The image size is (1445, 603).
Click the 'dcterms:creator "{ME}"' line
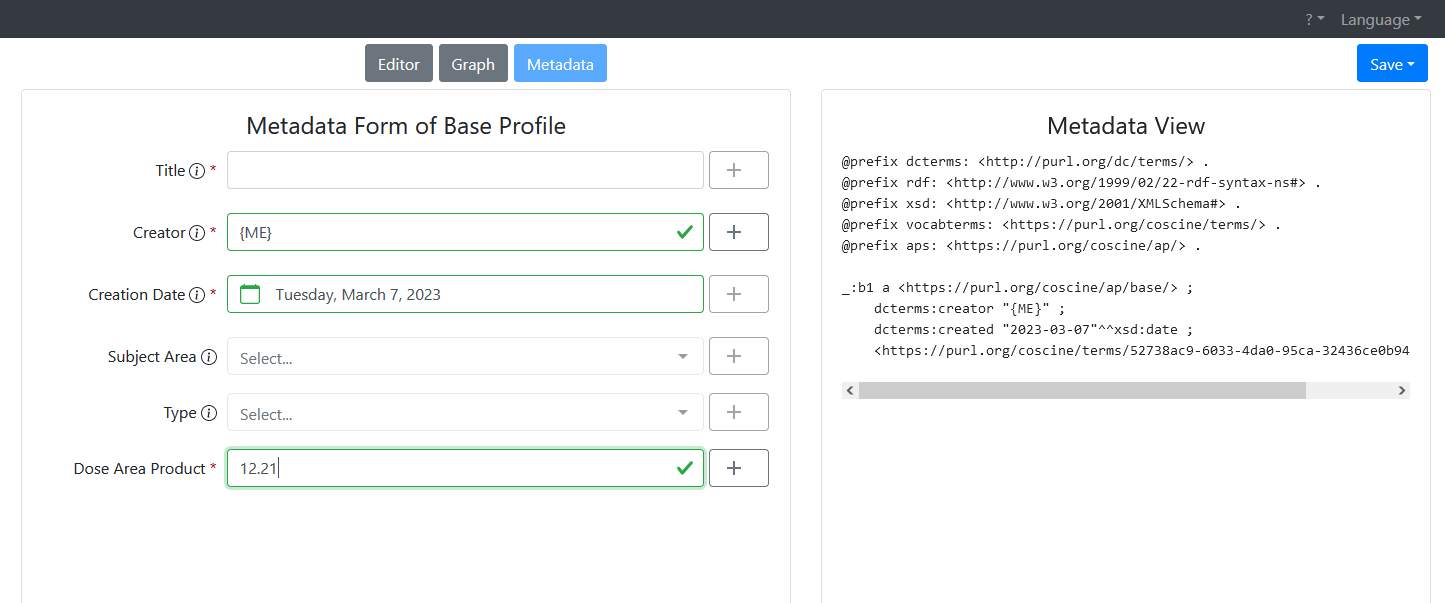click(969, 308)
